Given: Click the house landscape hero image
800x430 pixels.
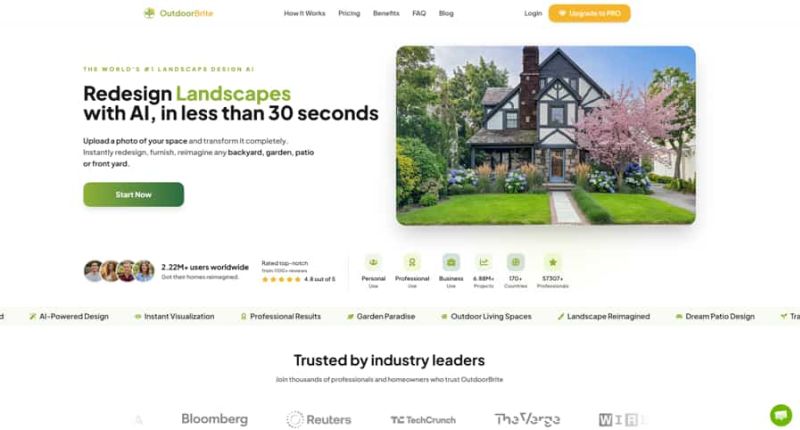Looking at the screenshot, I should point(546,135).
